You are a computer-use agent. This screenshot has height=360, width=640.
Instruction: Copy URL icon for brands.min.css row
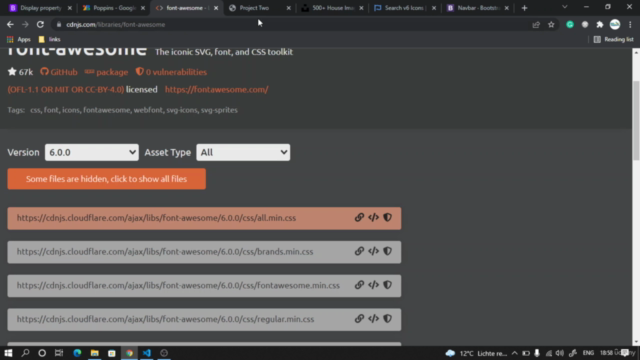359,251
